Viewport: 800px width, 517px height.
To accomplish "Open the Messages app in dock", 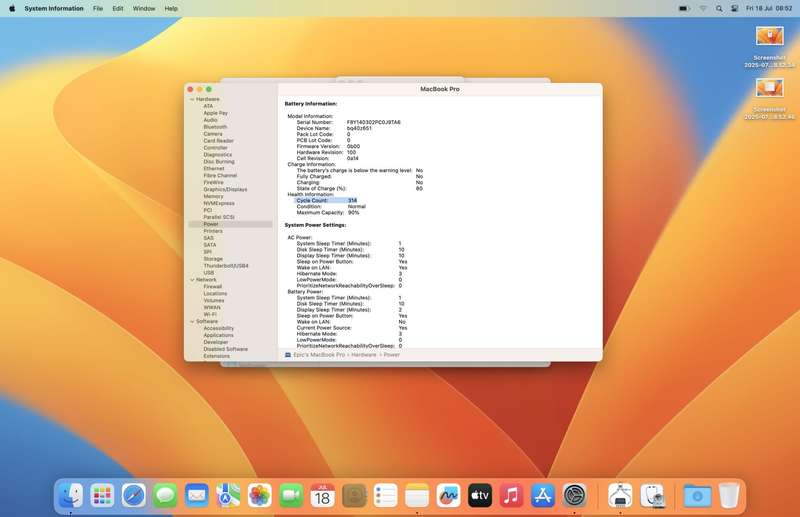I will click(165, 495).
